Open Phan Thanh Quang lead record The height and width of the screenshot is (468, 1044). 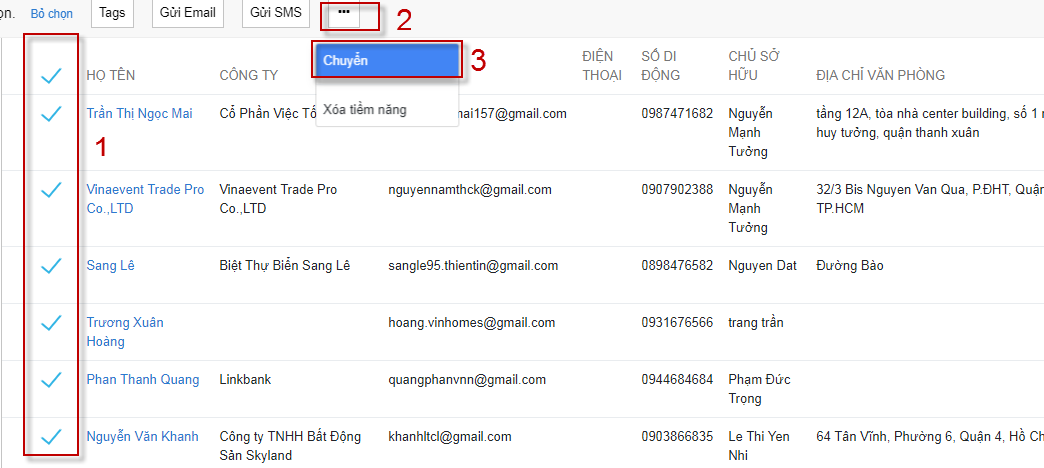click(x=142, y=380)
